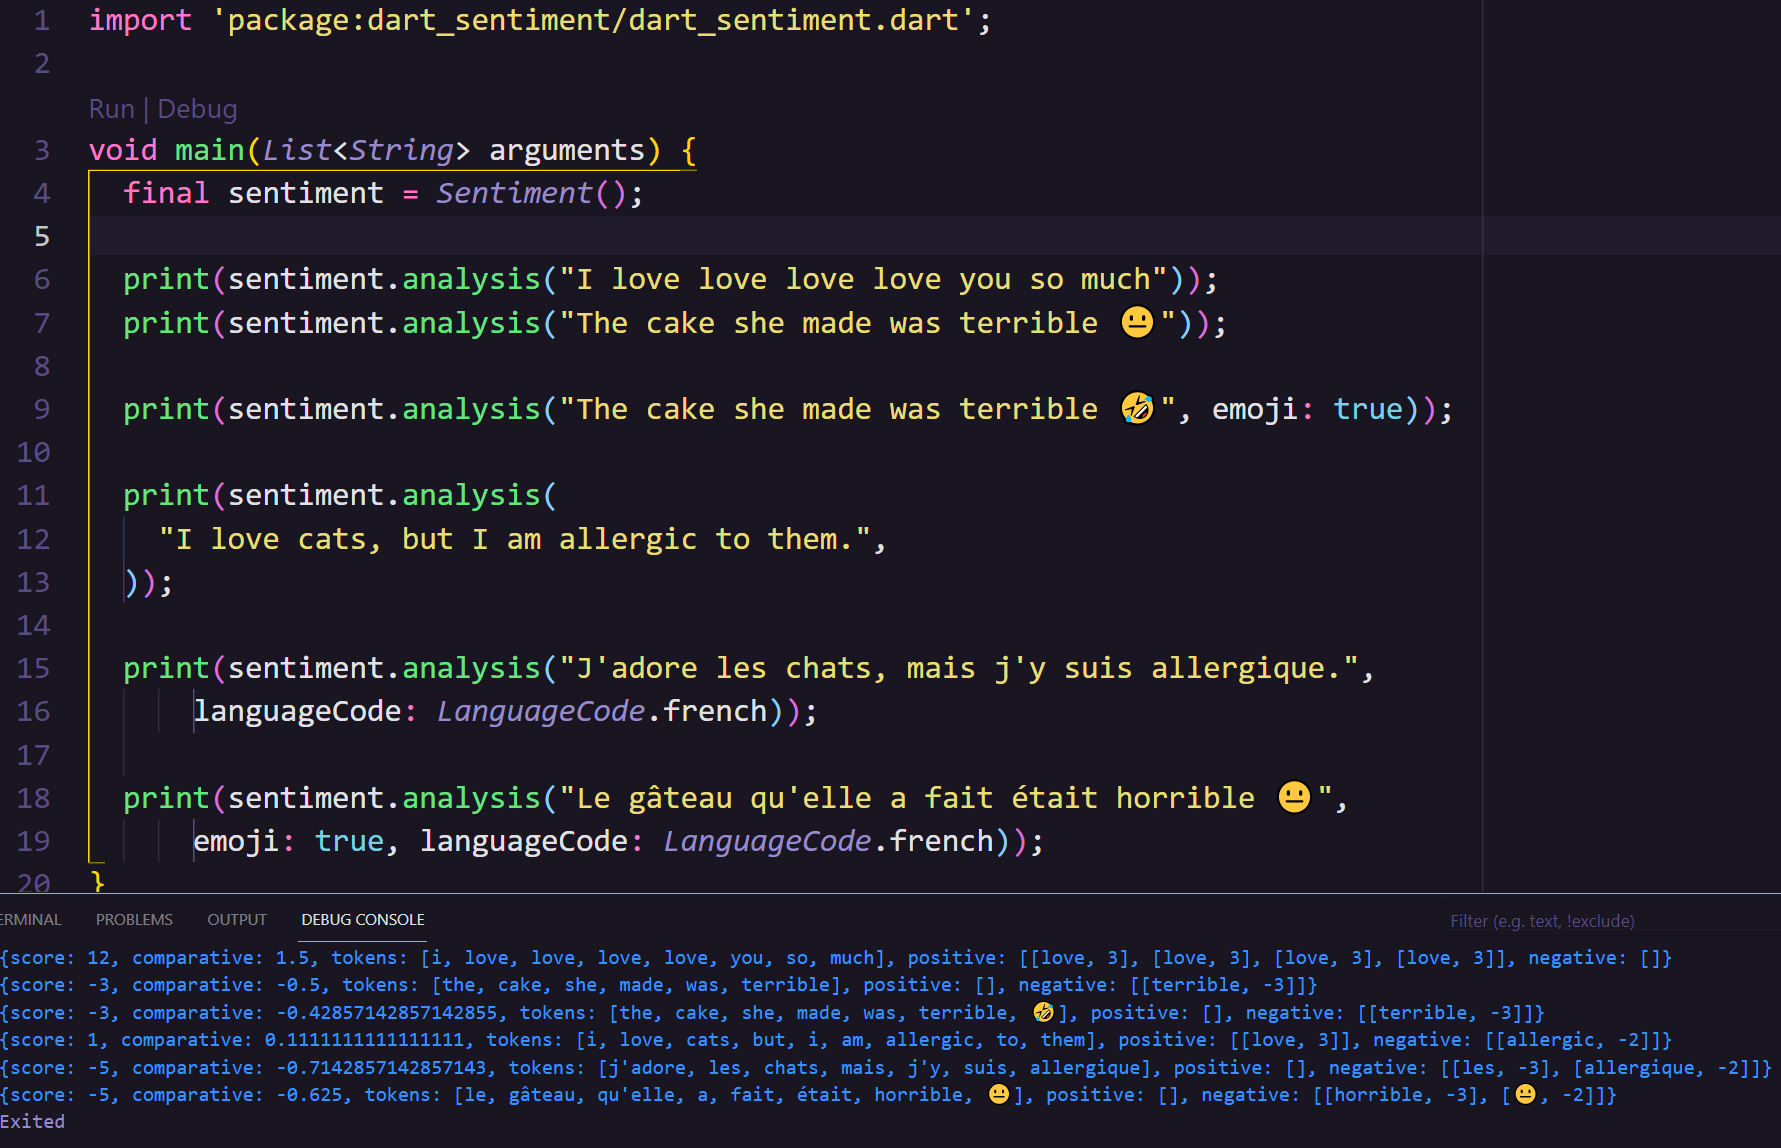The height and width of the screenshot is (1148, 1781).
Task: Click the string "I love cats, but I am allergic to them."
Action: (x=516, y=539)
